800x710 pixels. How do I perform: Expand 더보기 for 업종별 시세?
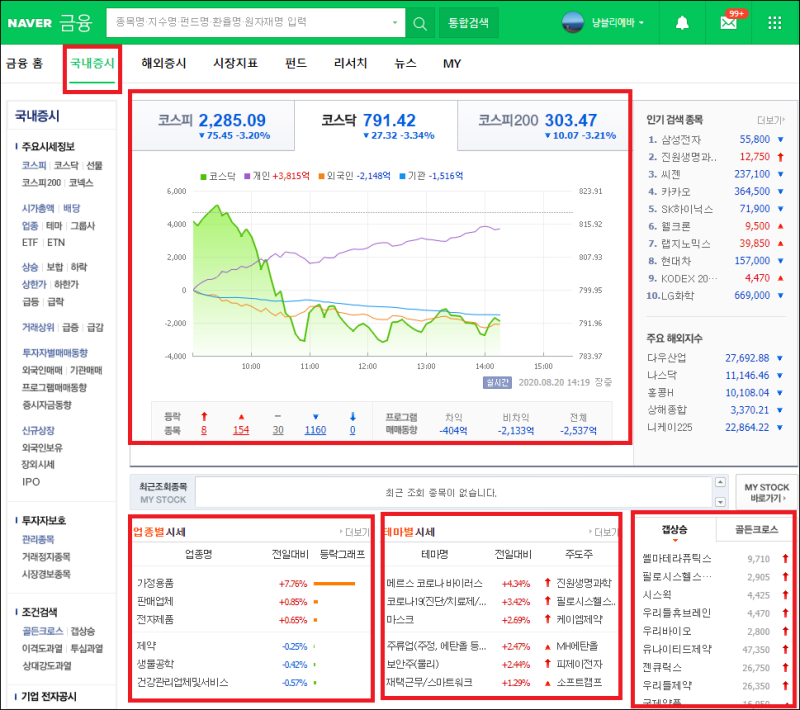point(355,532)
